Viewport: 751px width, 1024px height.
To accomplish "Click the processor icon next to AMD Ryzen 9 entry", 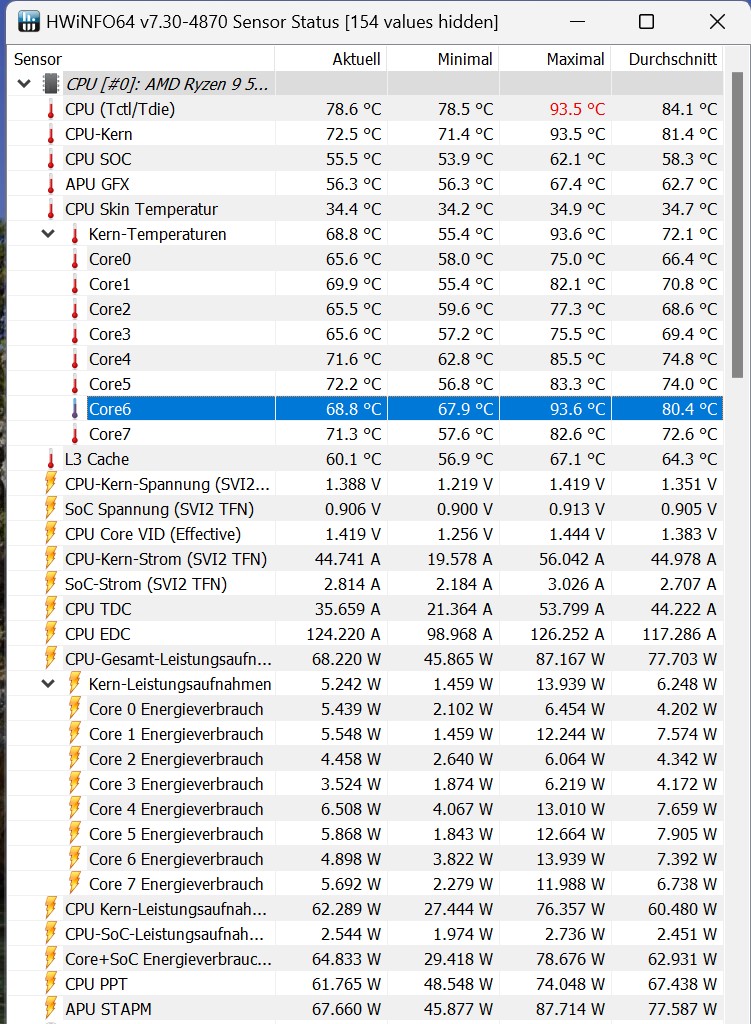I will [50, 83].
